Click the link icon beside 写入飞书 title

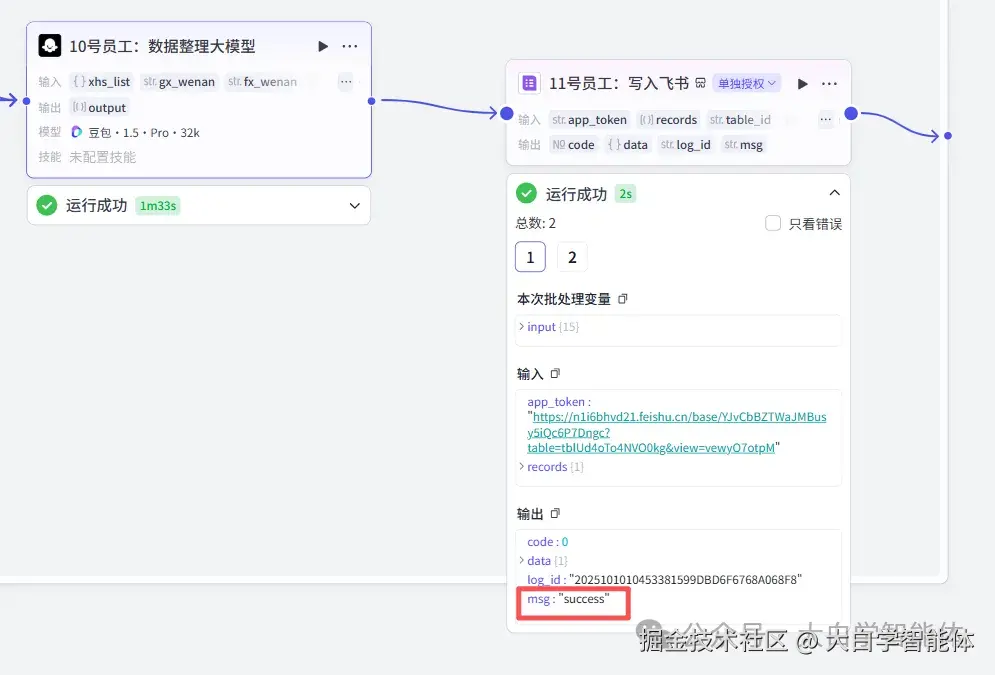pos(700,83)
